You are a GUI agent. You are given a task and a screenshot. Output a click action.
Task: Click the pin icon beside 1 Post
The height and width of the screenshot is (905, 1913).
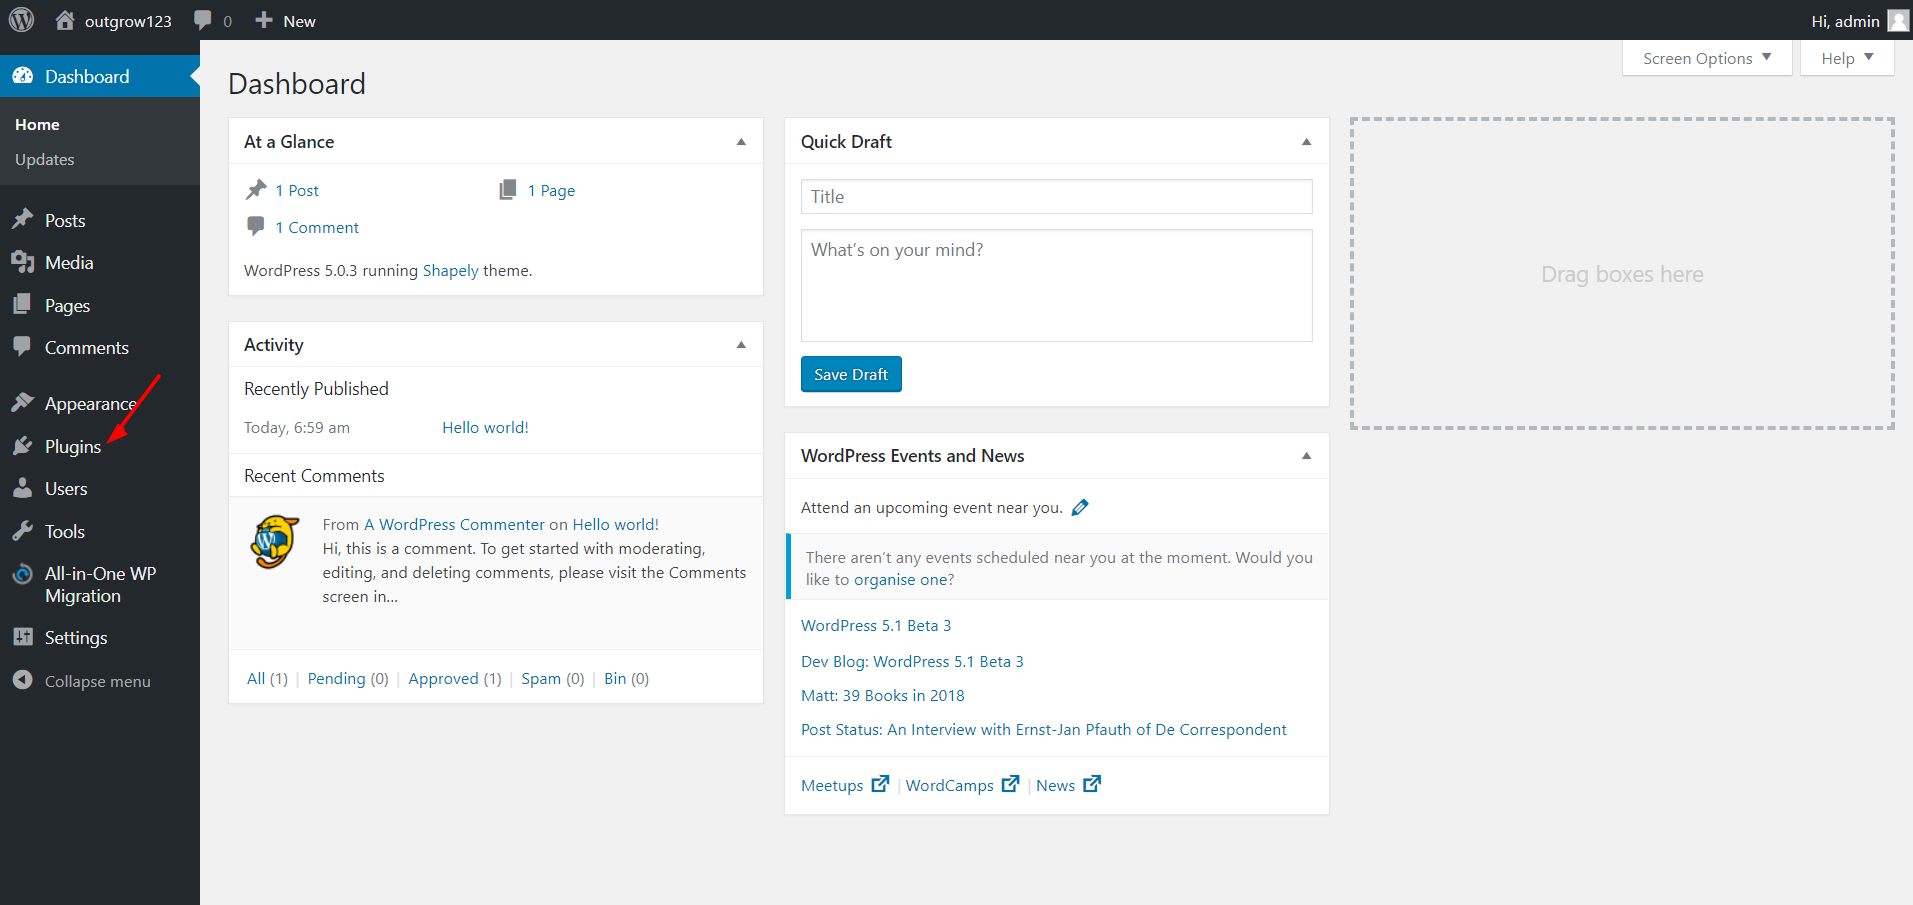(x=256, y=189)
